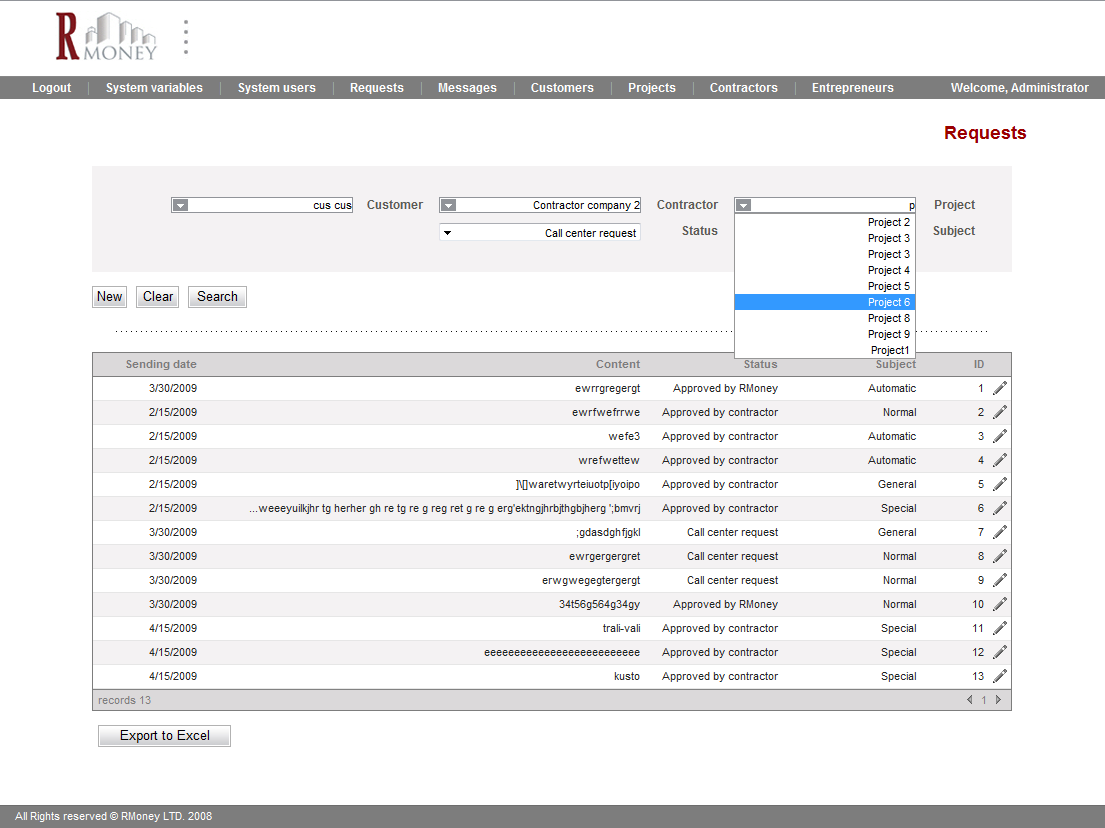
Task: Focus the Contractor company 2 field
Action: [540, 205]
